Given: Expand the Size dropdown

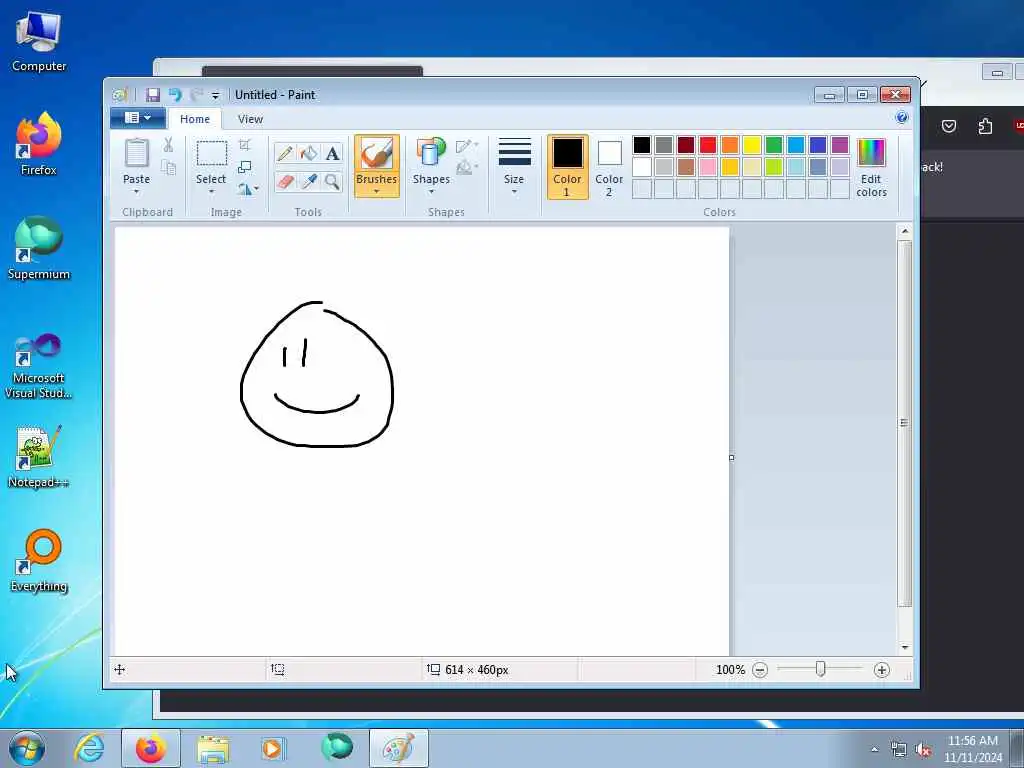Looking at the screenshot, I should pyautogui.click(x=514, y=167).
